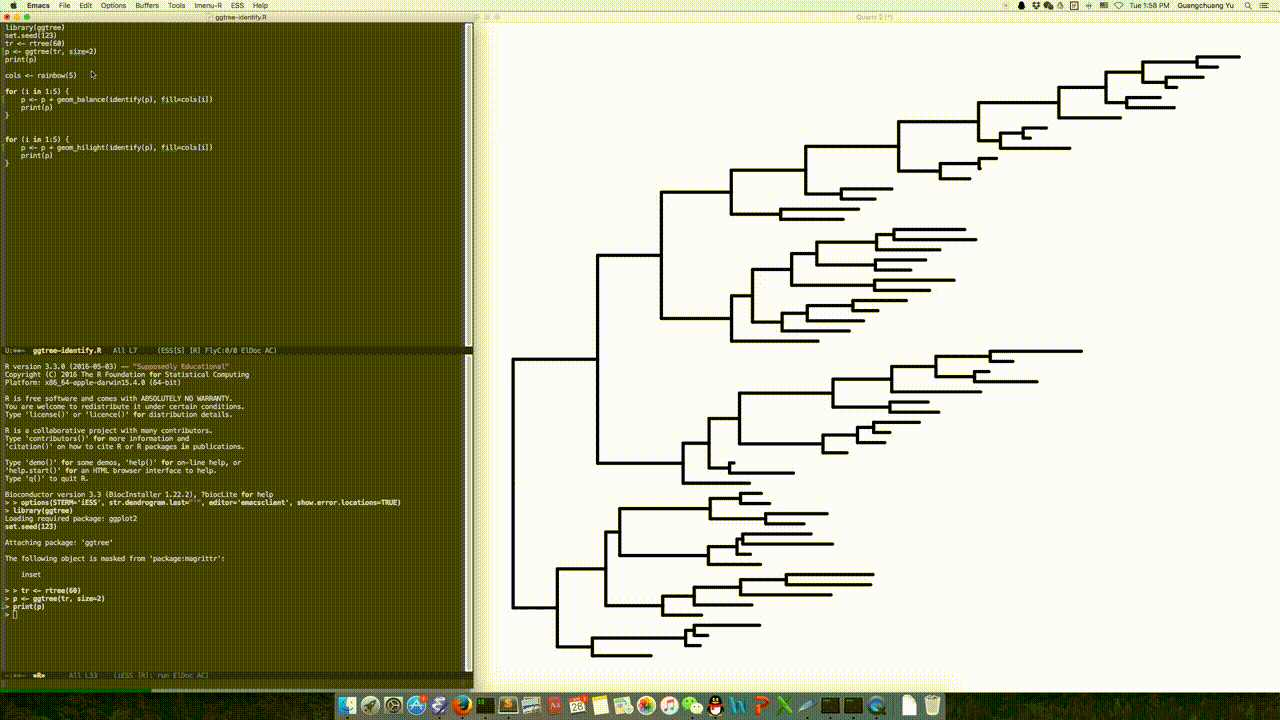The width and height of the screenshot is (1280, 720).
Task: Click the QQ penguin dock icon
Action: 715,706
